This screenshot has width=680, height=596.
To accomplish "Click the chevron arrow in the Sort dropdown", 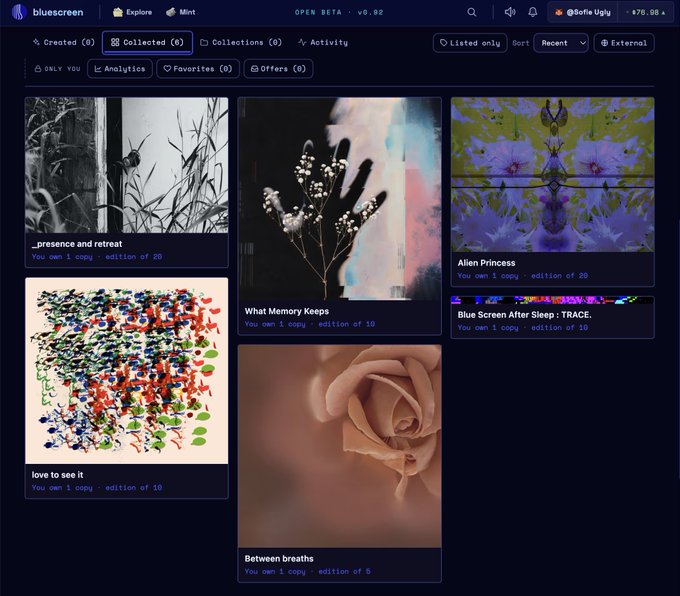I will 583,43.
